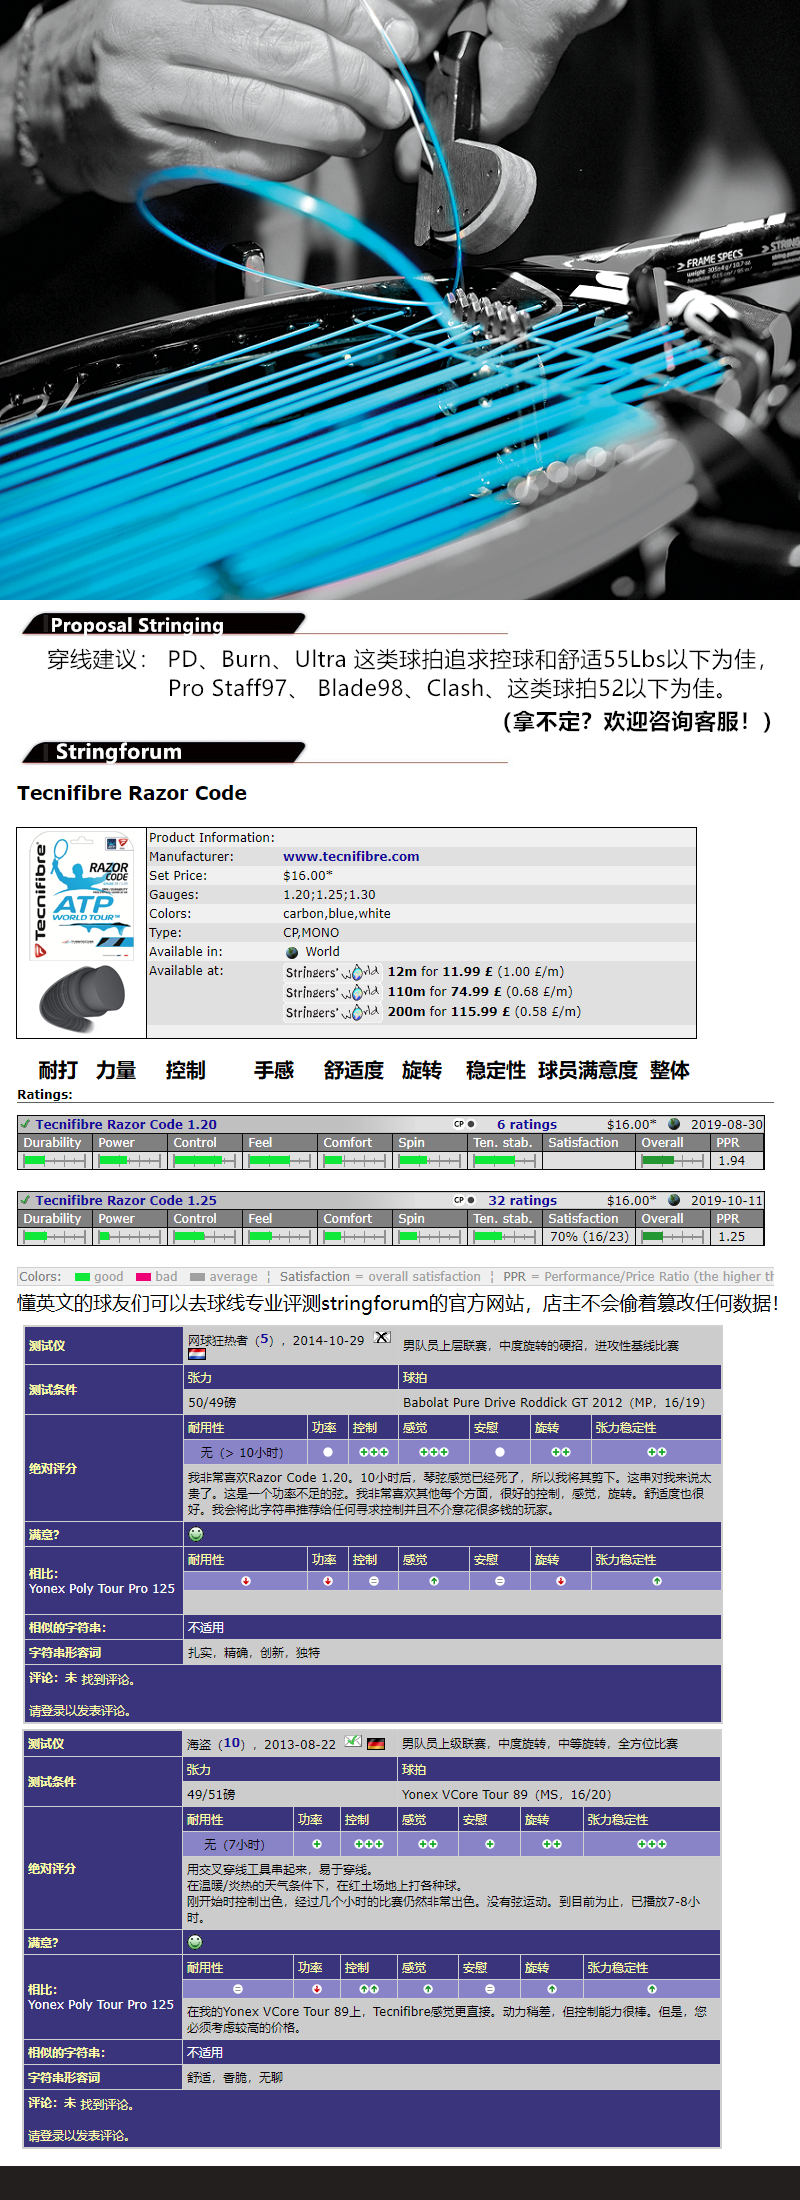Click the gray average swatch in the legend
The width and height of the screenshot is (800, 2200).
[197, 1276]
